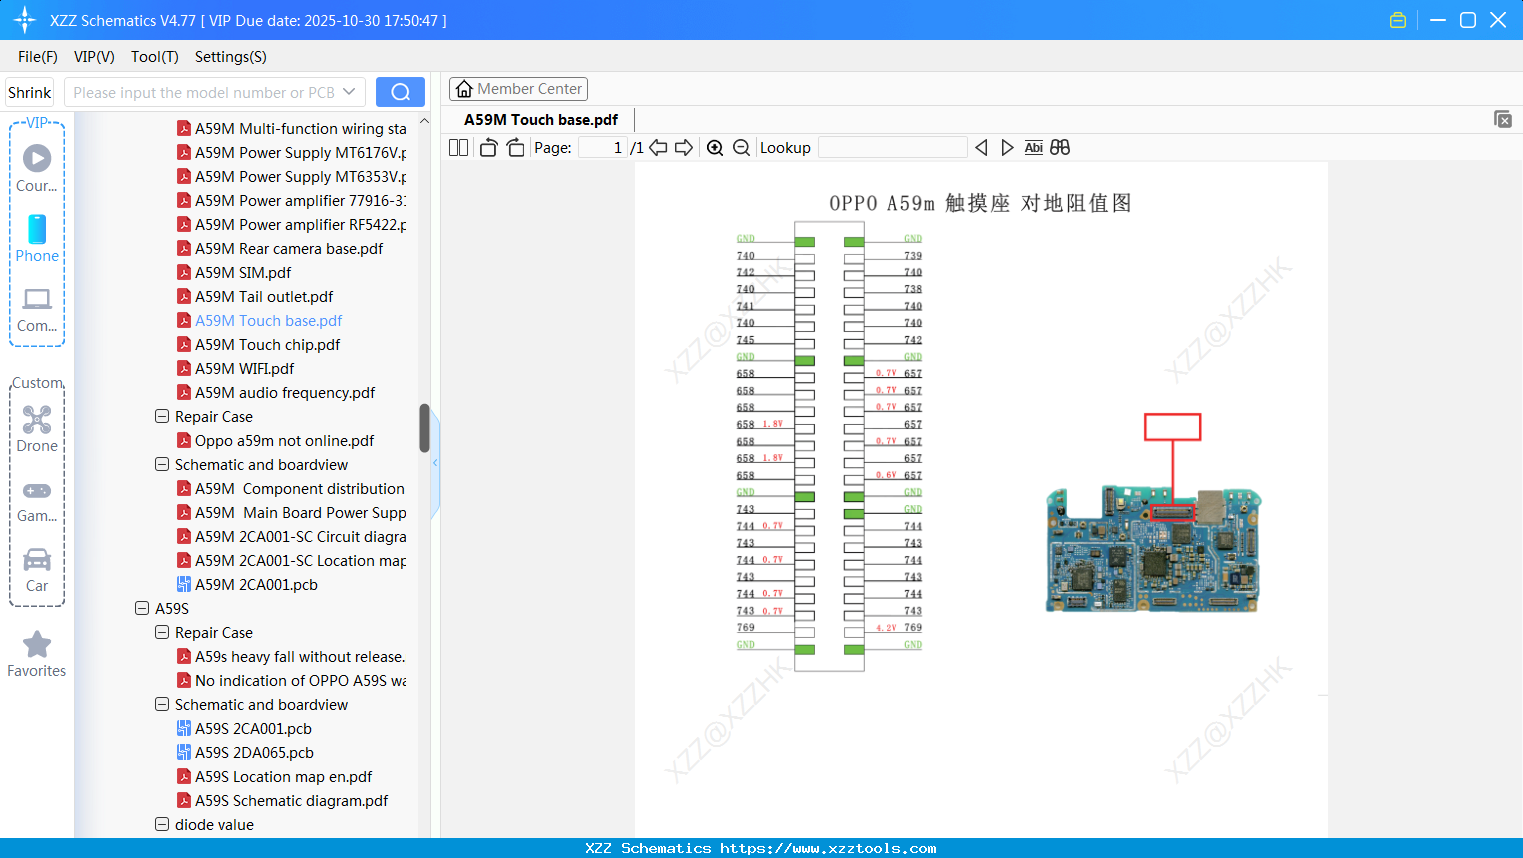
Task: Toggle the two-page split view icon
Action: [458, 148]
